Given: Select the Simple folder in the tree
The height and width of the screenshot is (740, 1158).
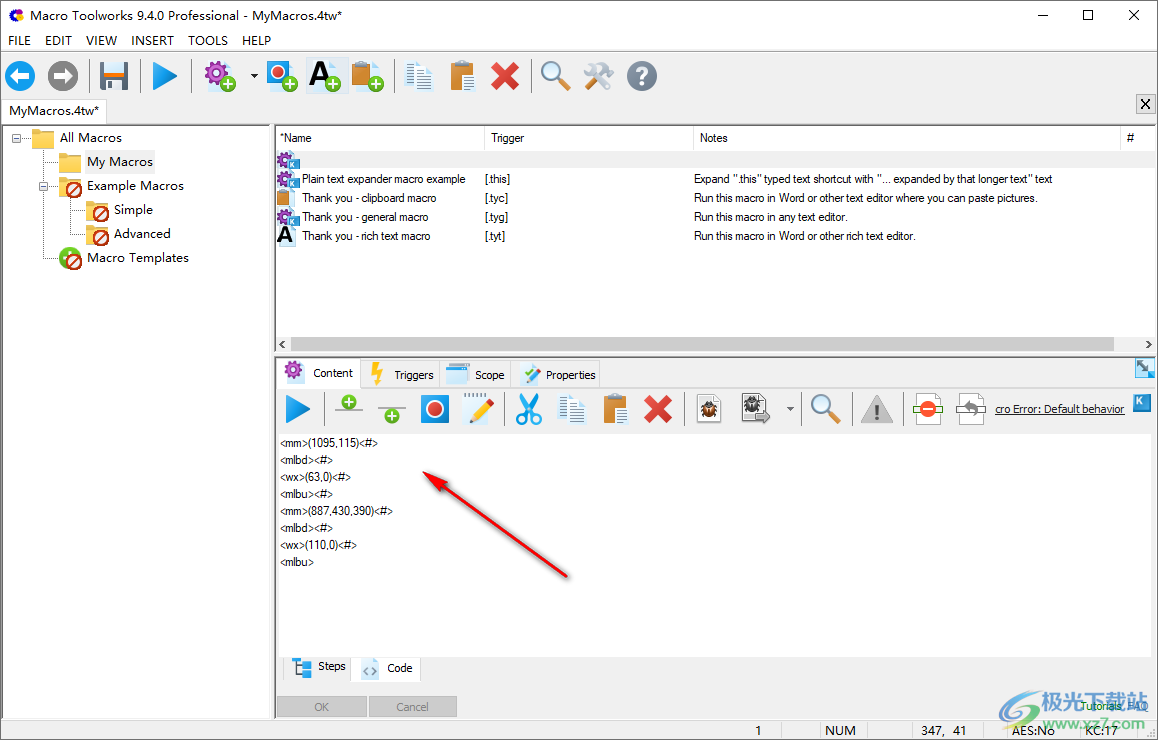Looking at the screenshot, I should coord(133,210).
